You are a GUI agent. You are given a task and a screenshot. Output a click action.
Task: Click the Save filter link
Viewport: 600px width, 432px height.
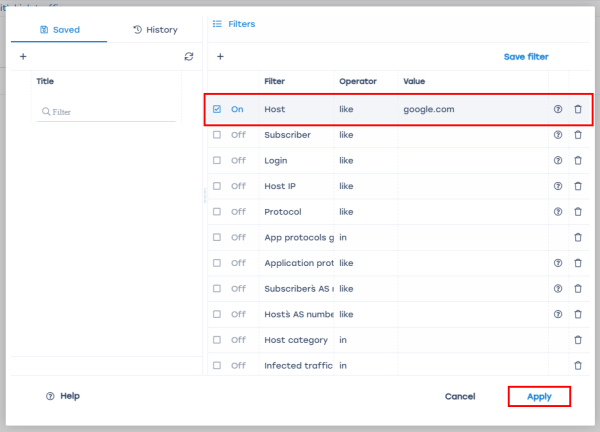(525, 57)
